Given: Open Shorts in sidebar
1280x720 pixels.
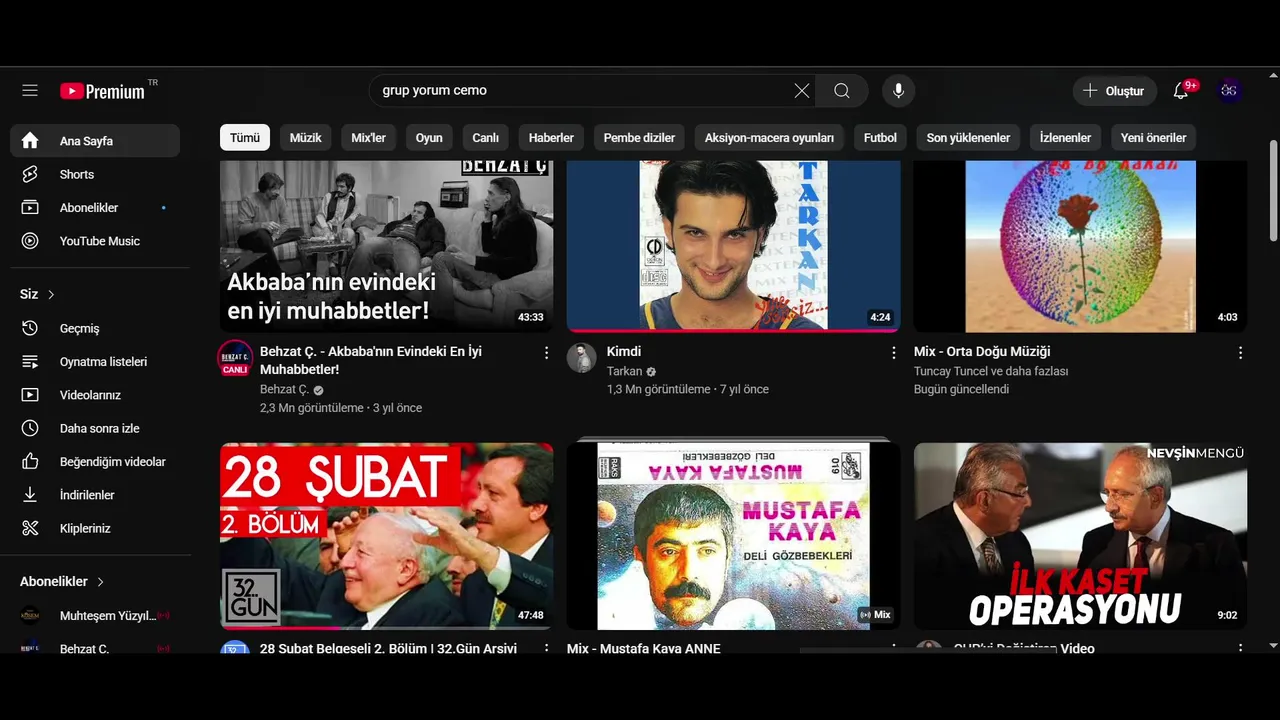Looking at the screenshot, I should pyautogui.click(x=95, y=174).
